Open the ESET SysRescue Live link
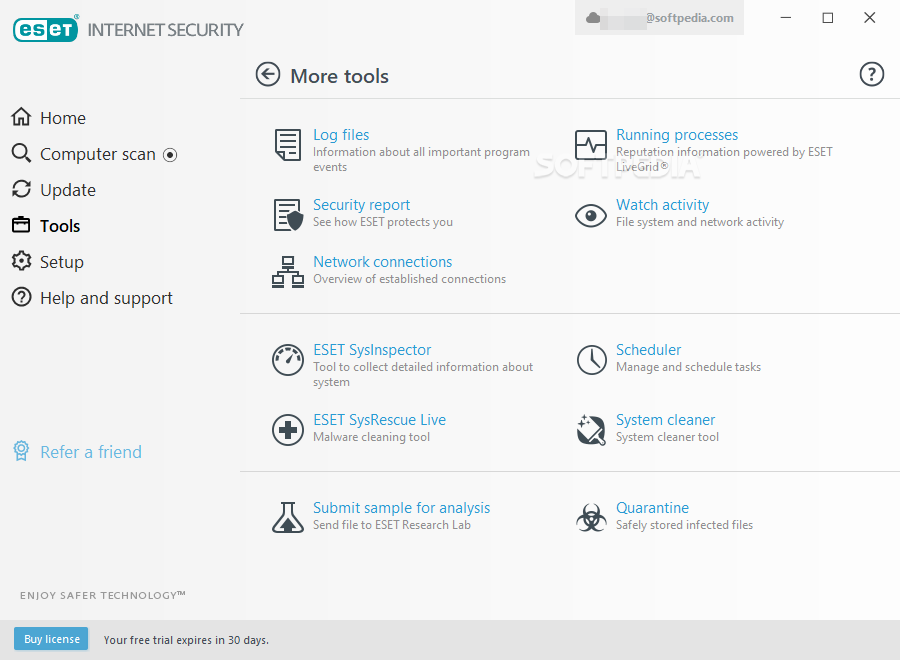Screen dimensions: 900x660 [x=379, y=420]
